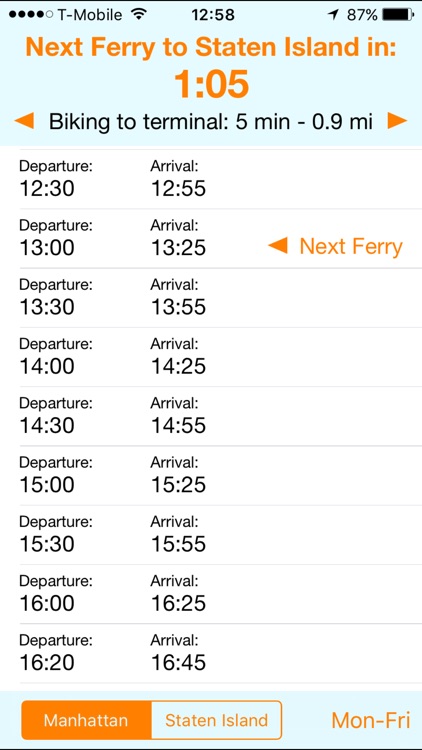Tap the right arrow beside Biking to terminal

pos(397,121)
